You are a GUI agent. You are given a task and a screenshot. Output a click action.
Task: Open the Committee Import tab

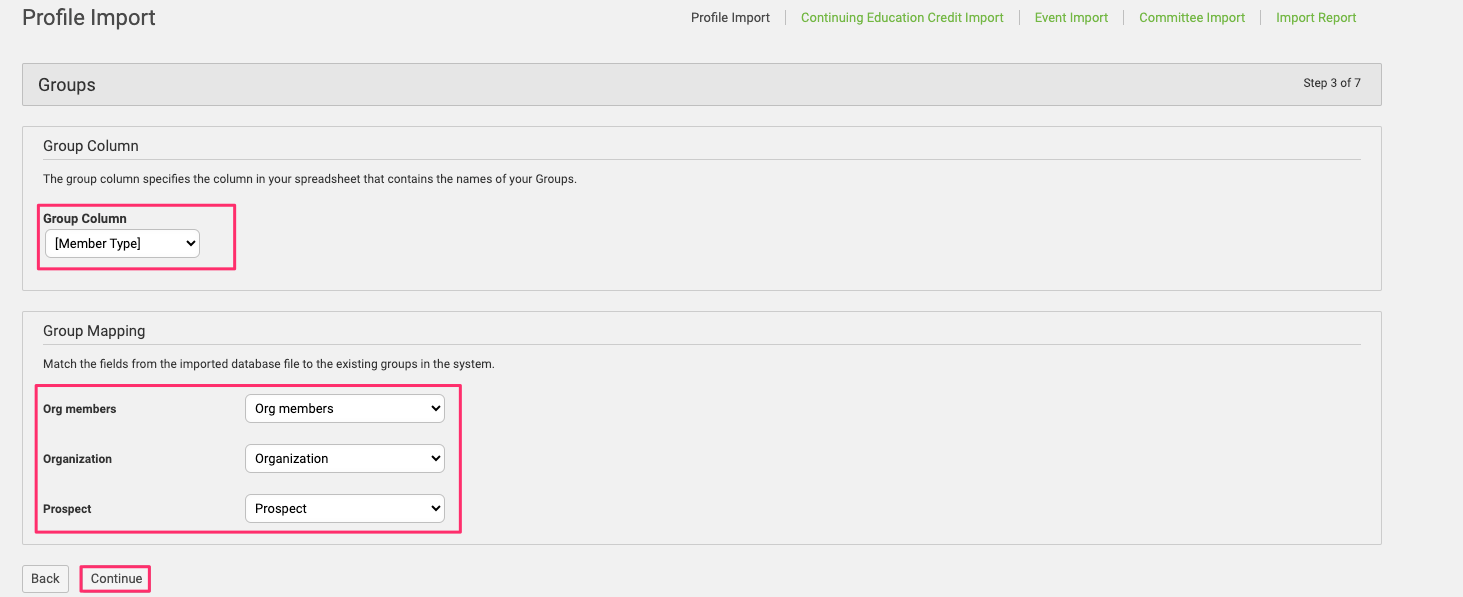click(x=1192, y=17)
